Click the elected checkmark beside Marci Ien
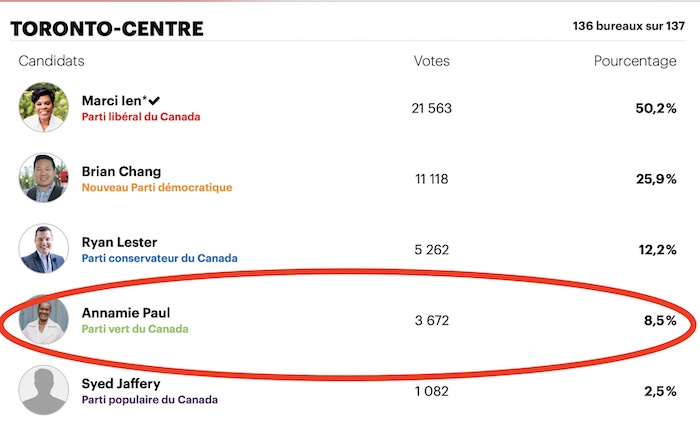 (x=154, y=101)
